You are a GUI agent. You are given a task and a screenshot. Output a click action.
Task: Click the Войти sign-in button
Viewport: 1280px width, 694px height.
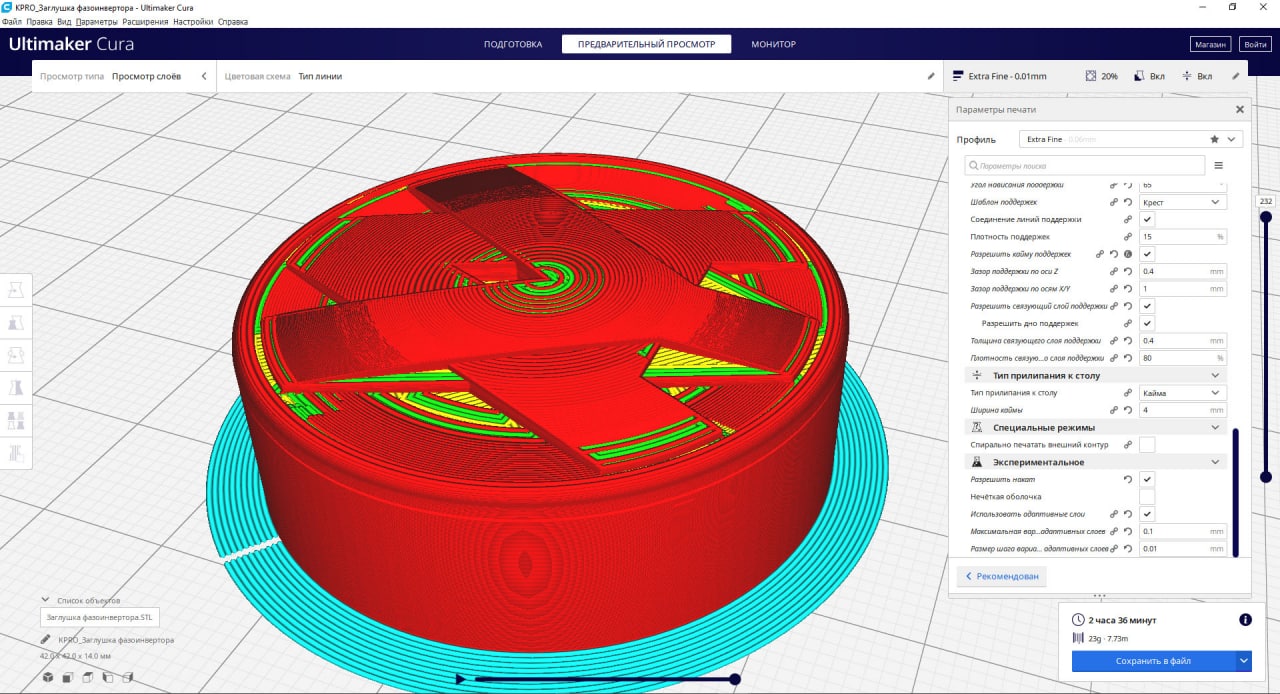pos(1254,44)
